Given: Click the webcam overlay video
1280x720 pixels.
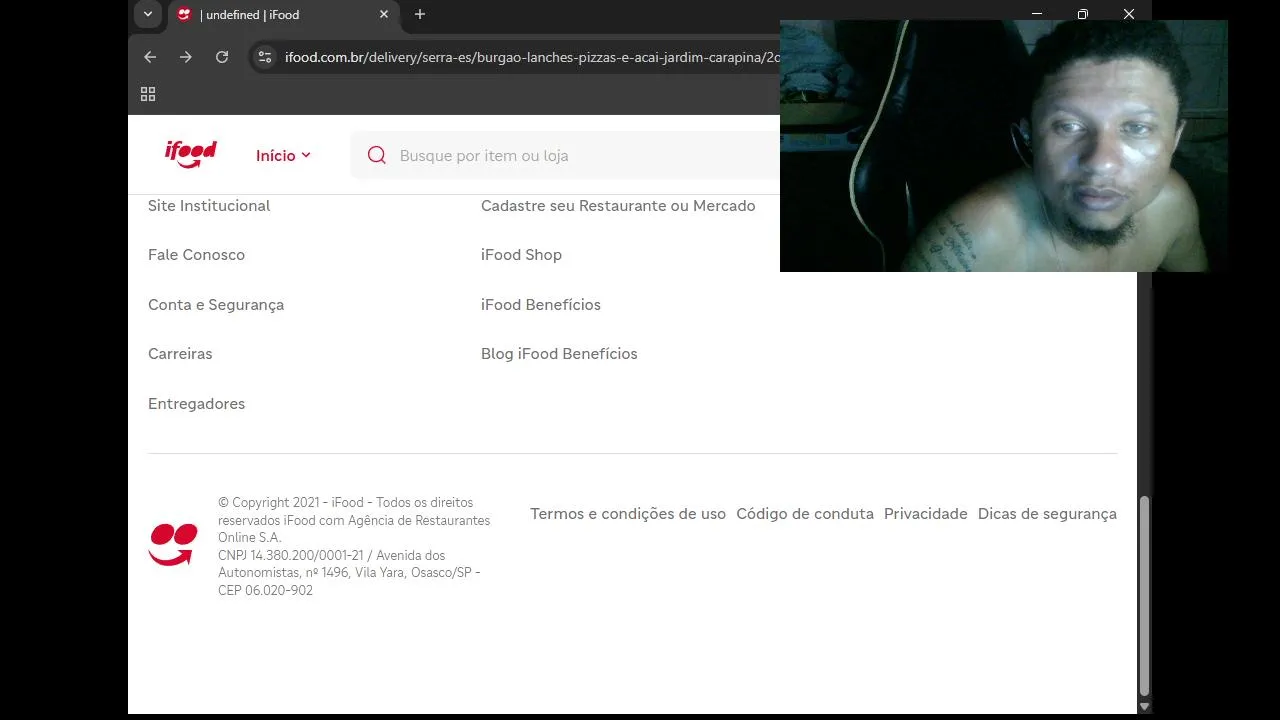Looking at the screenshot, I should click(1004, 146).
